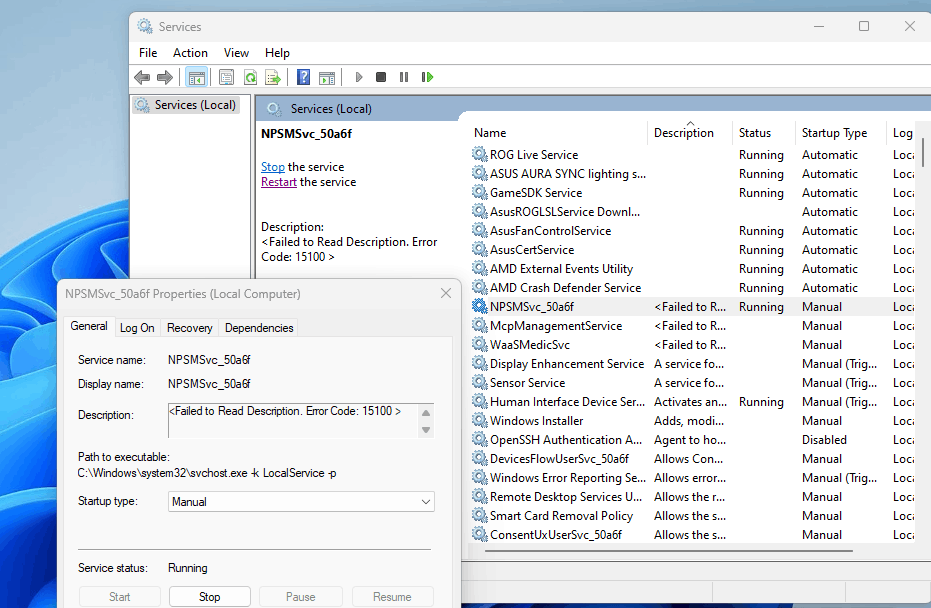This screenshot has height=608, width=931.
Task: Sort by the Startup Type column header
Action: tap(841, 133)
